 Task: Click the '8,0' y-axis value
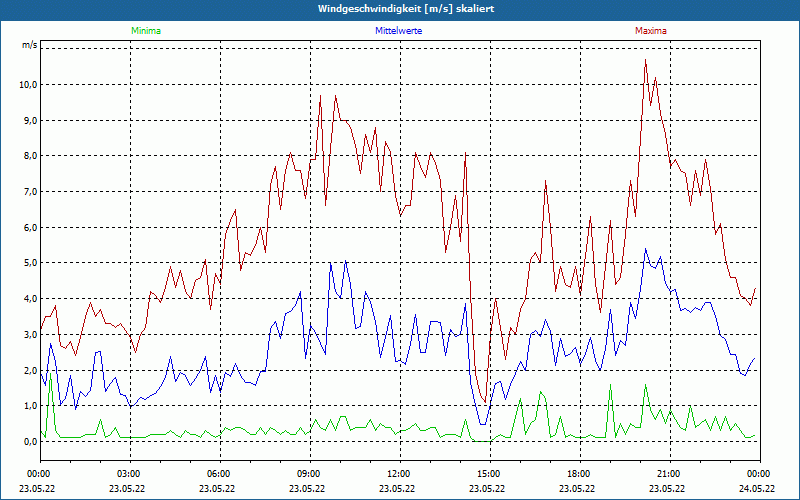(31, 156)
